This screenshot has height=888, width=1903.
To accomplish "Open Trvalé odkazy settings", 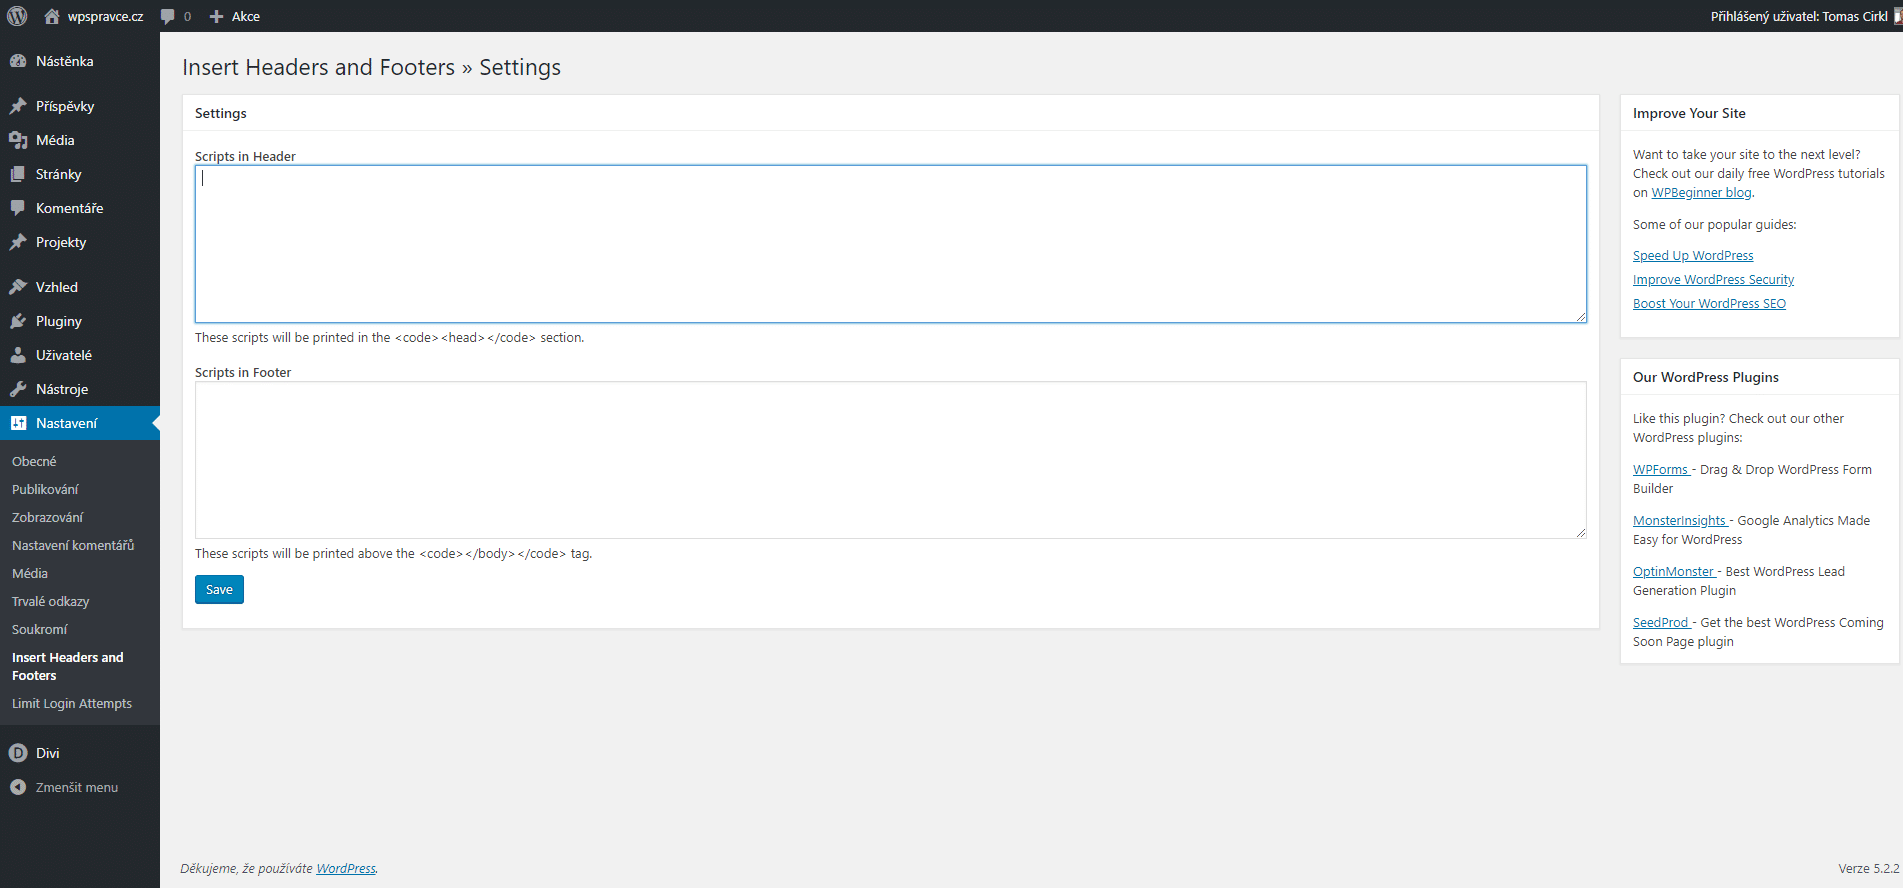I will [51, 601].
